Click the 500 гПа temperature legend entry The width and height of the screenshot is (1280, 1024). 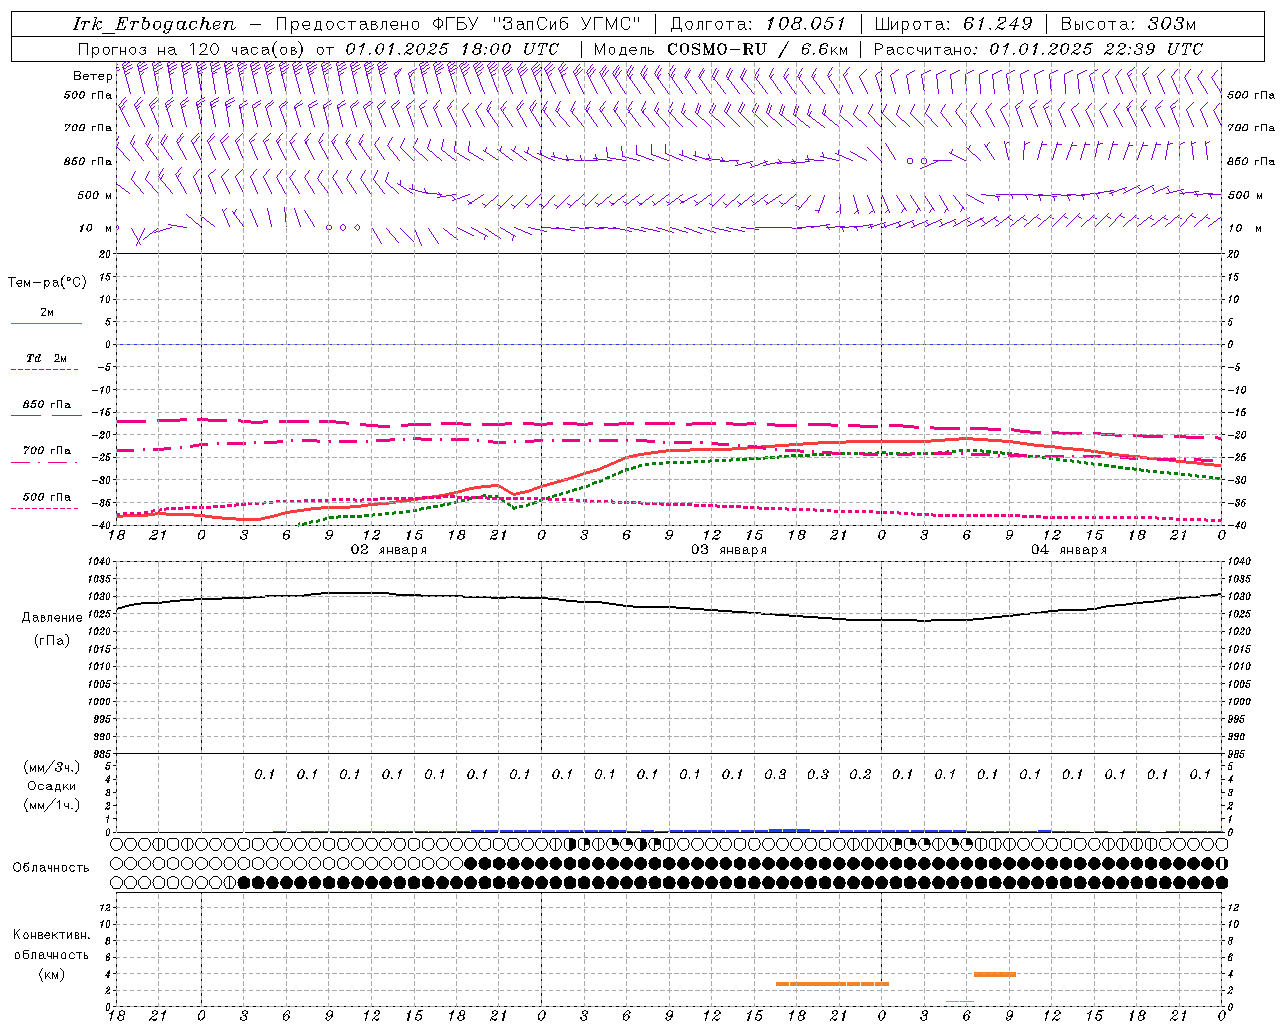(x=46, y=497)
